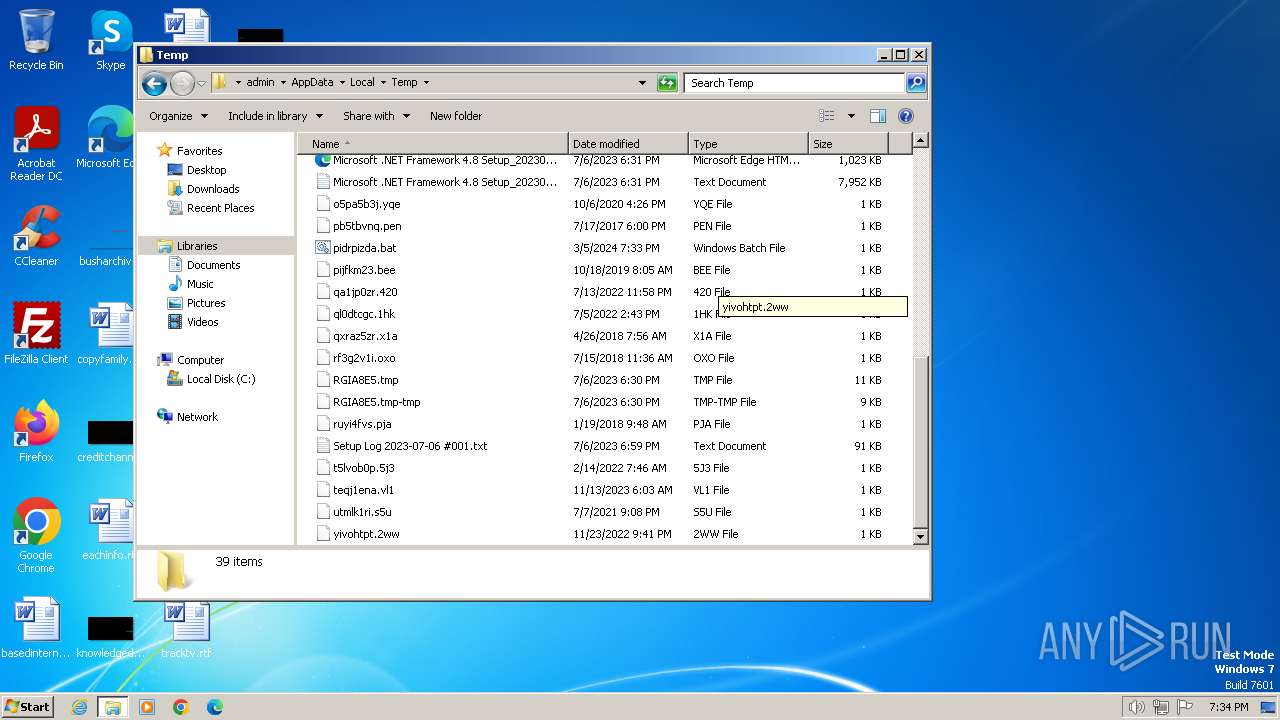This screenshot has width=1280, height=720.
Task: Open the Music library
Action: [200, 284]
